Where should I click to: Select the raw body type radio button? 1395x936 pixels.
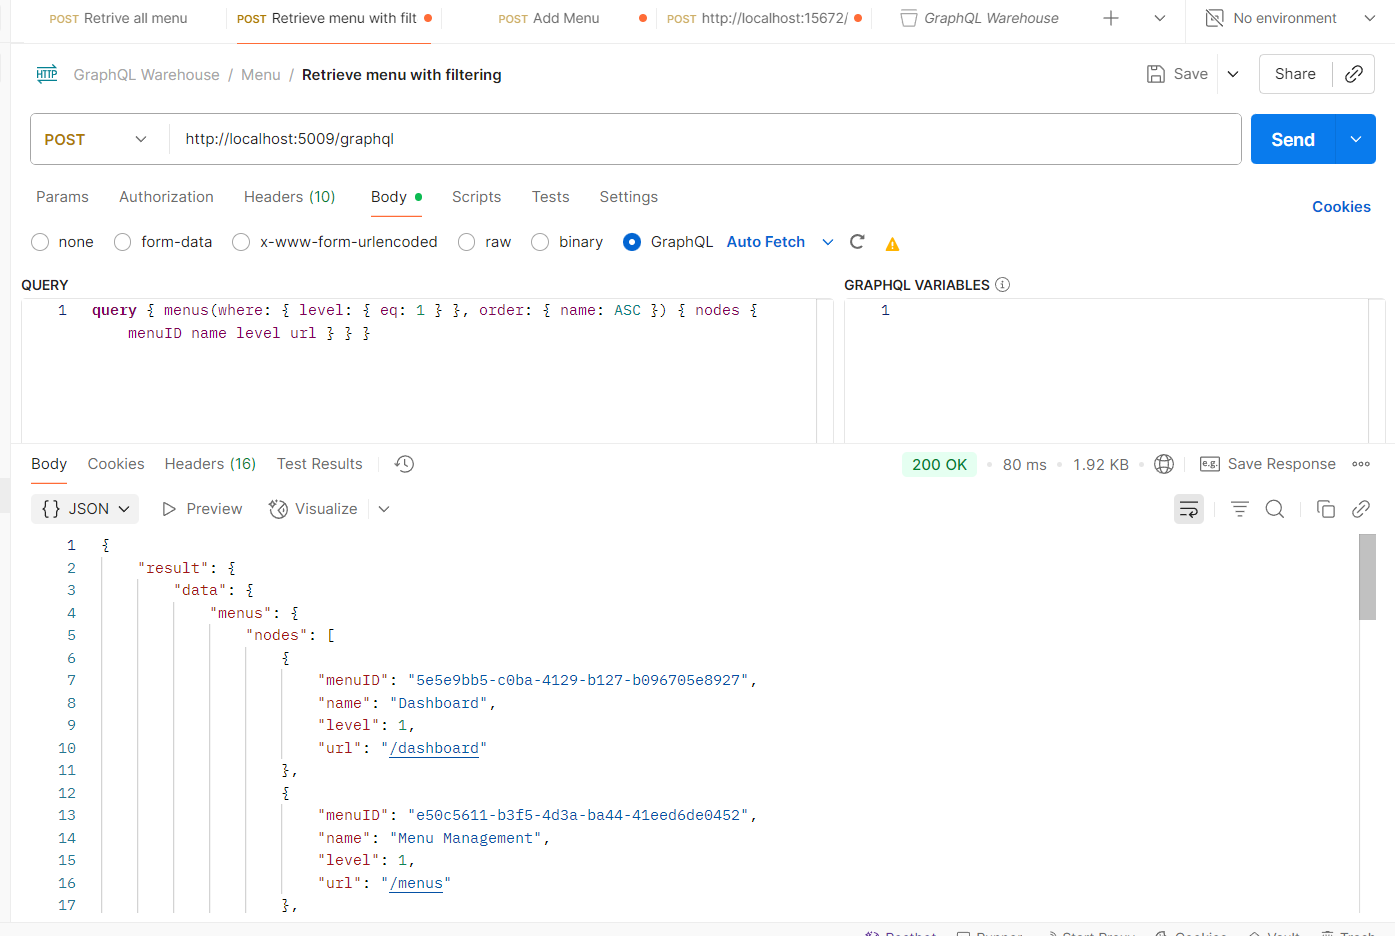coord(467,242)
